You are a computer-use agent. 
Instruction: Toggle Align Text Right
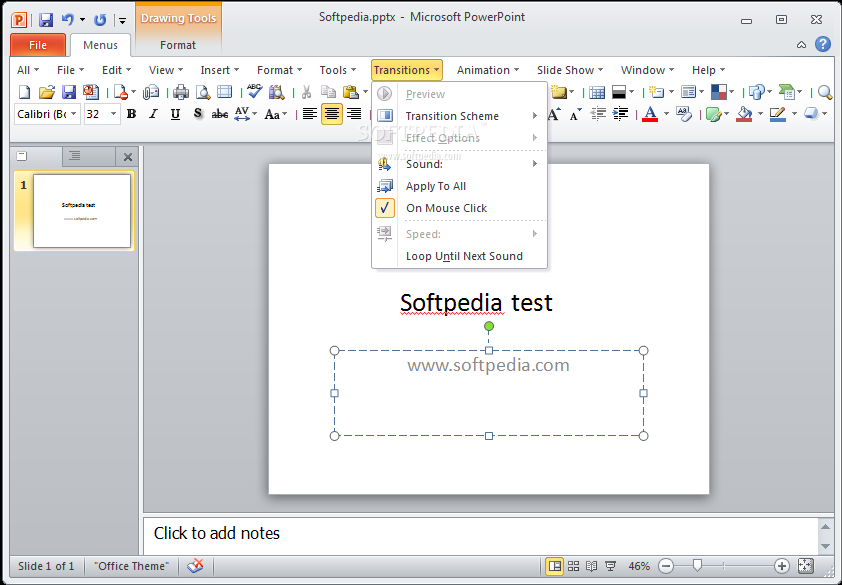point(354,114)
